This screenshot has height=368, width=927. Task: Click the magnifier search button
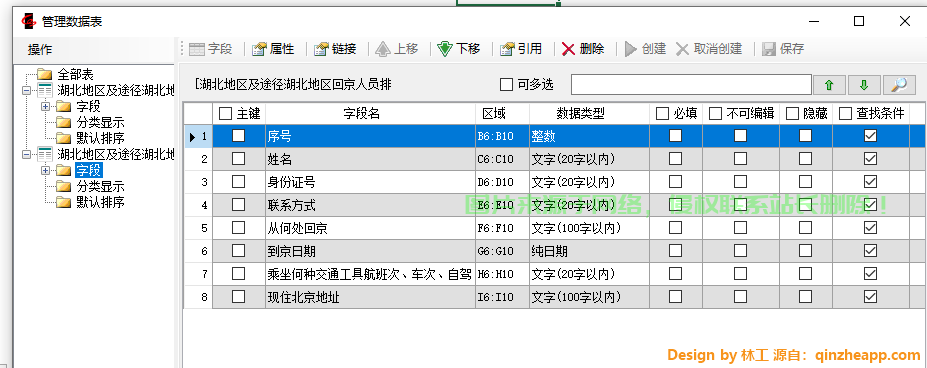[899, 85]
